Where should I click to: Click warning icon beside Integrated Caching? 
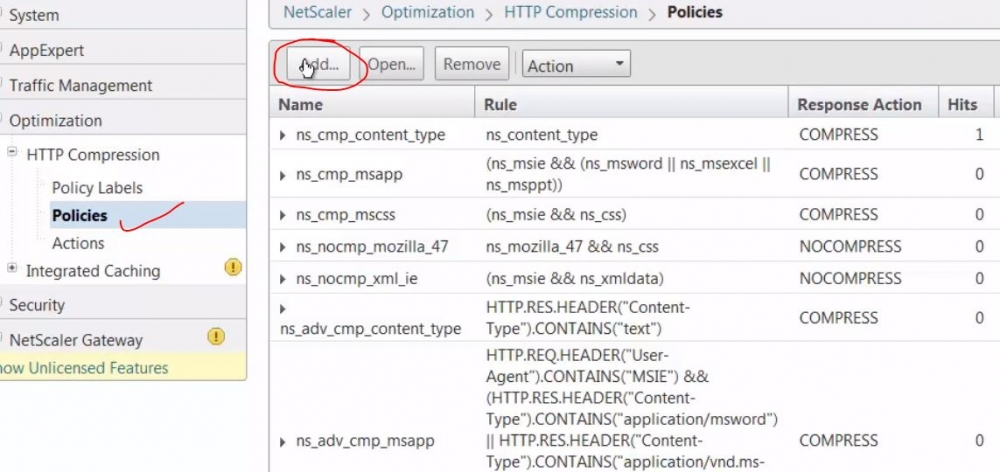tap(233, 267)
